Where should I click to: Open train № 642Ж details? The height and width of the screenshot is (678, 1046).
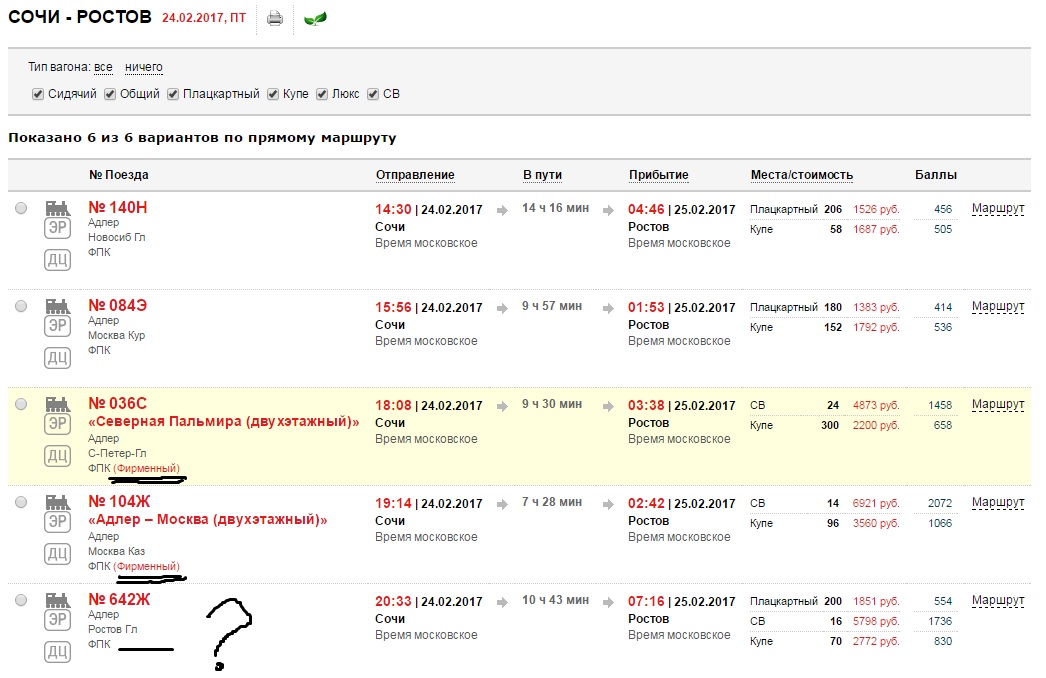pos(119,599)
